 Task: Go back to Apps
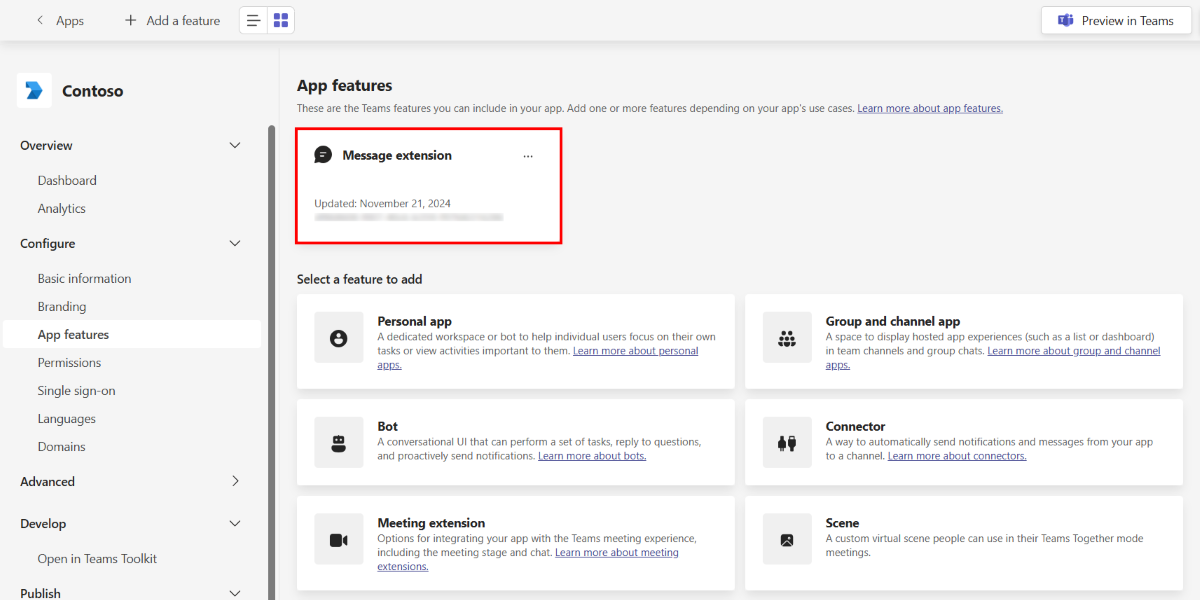(70, 20)
